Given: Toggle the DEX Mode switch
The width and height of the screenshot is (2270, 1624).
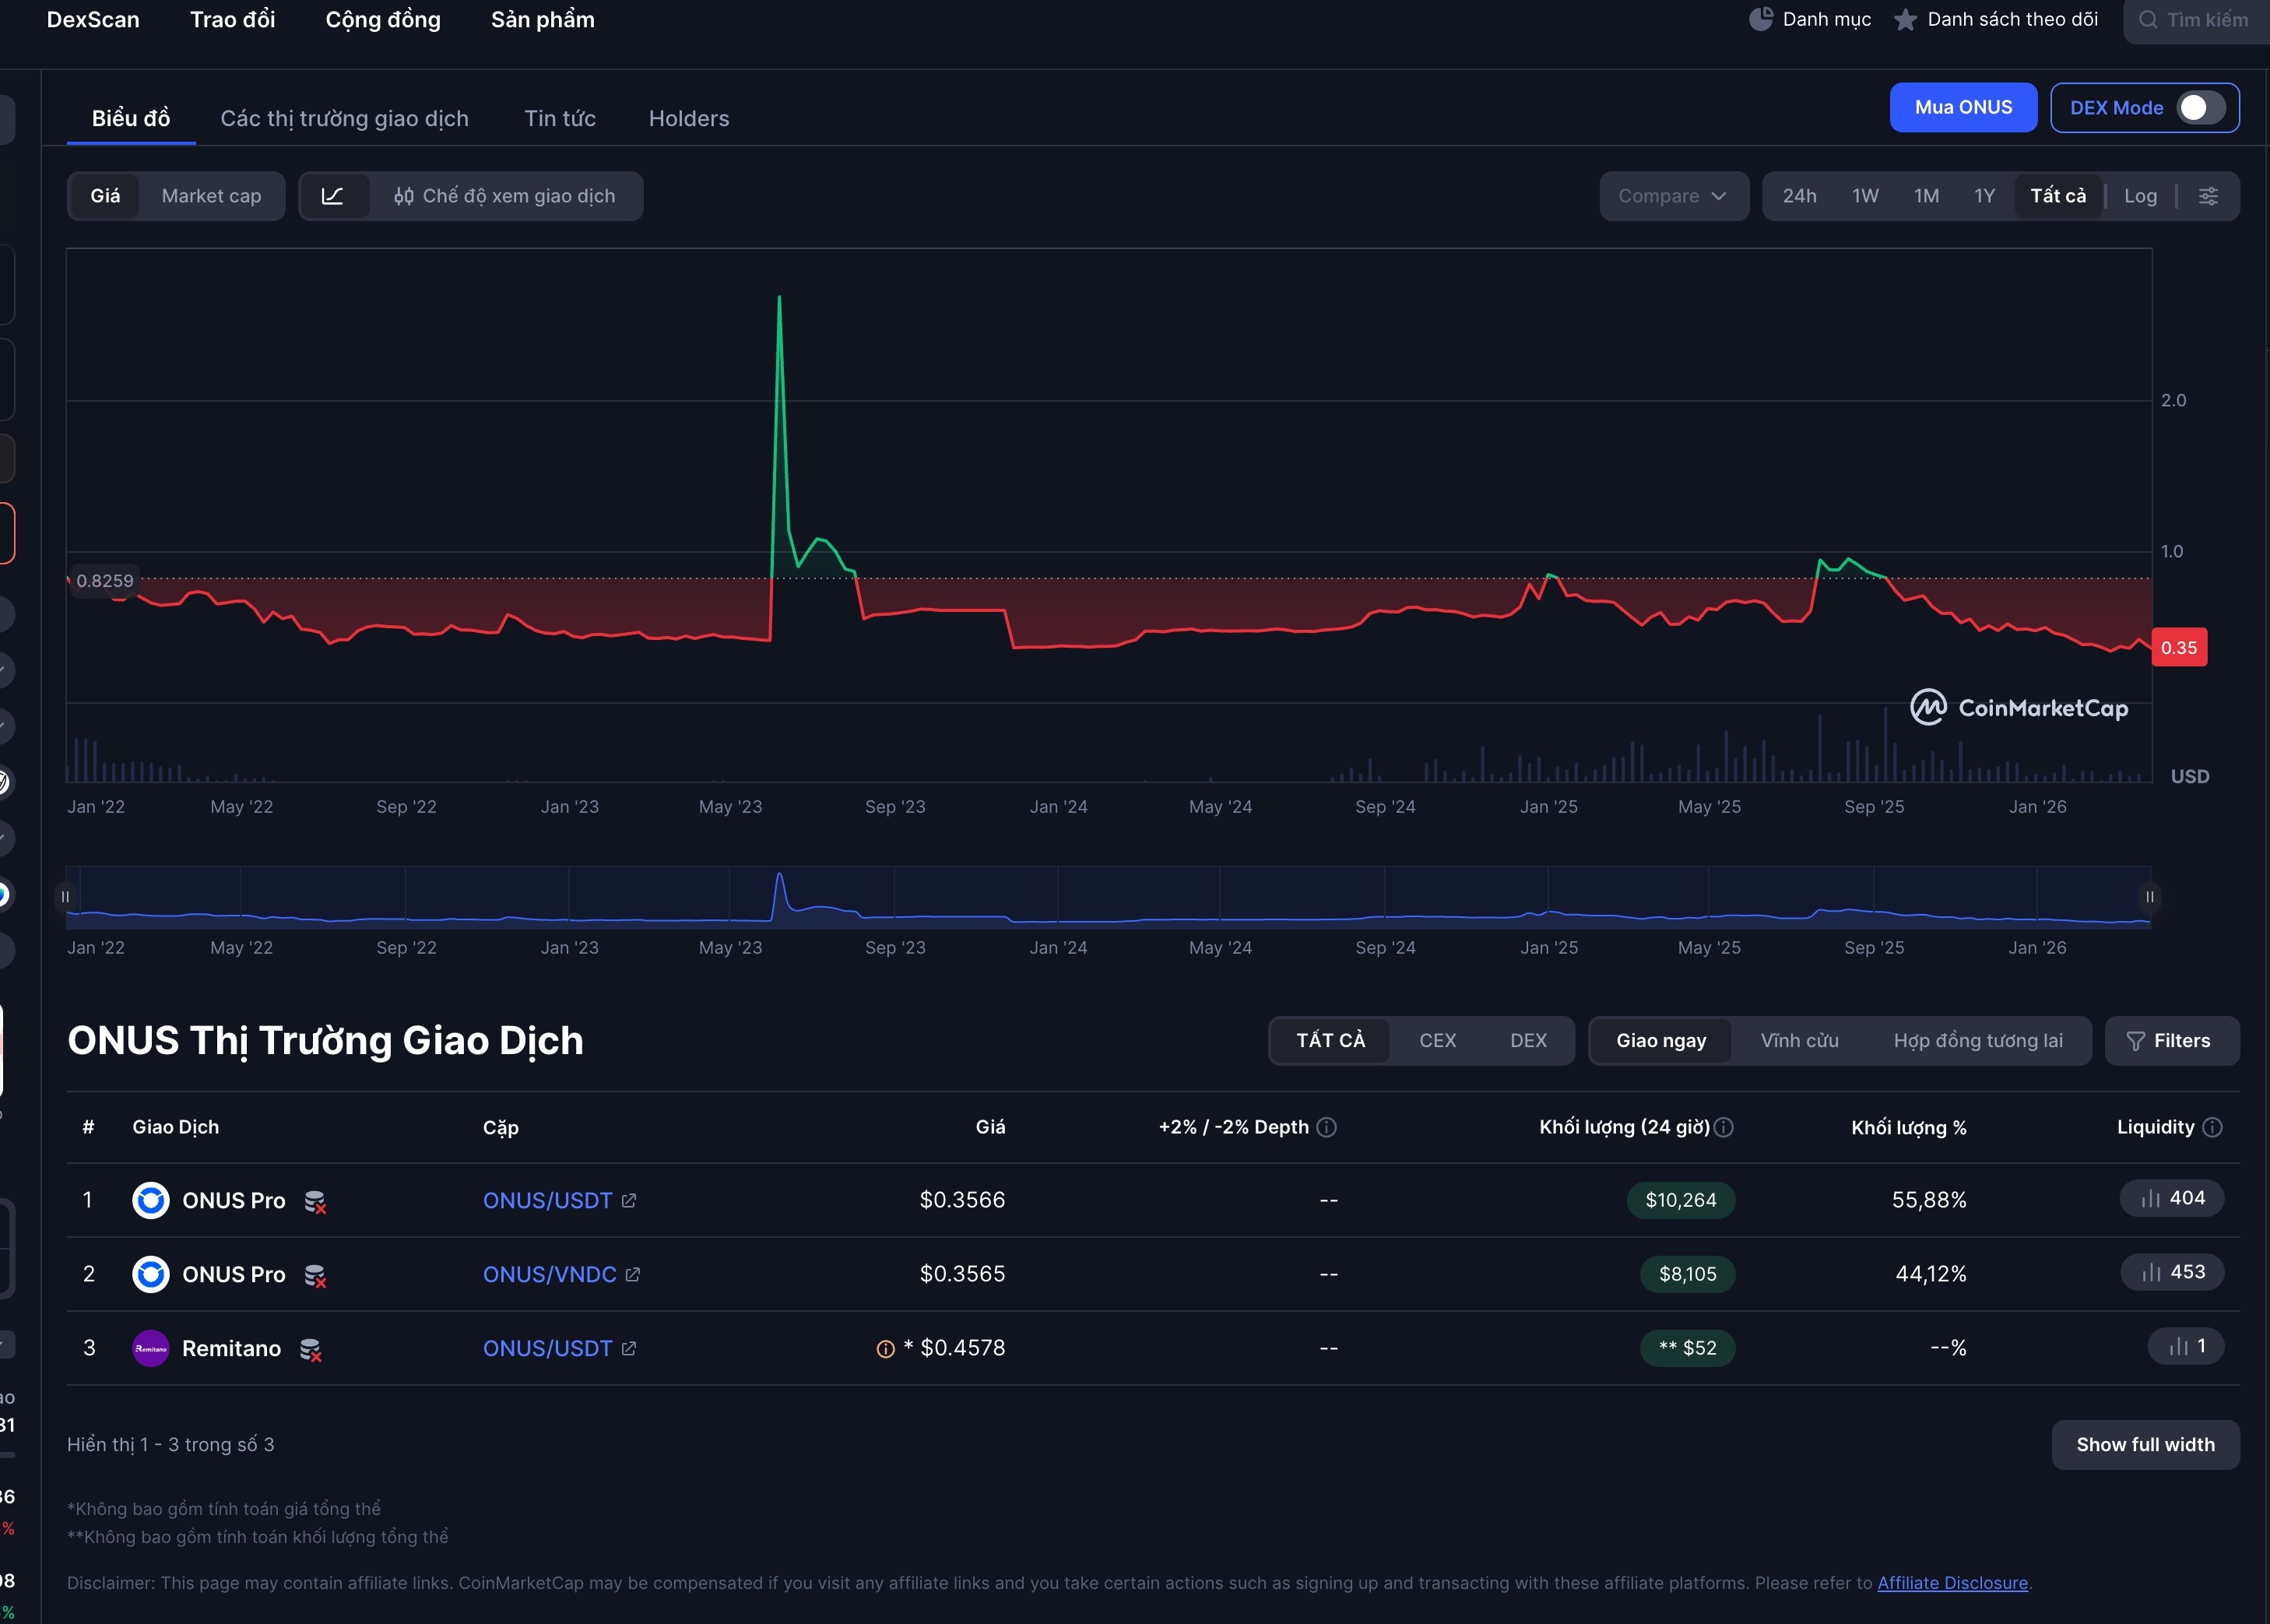Looking at the screenshot, I should click(x=2200, y=108).
